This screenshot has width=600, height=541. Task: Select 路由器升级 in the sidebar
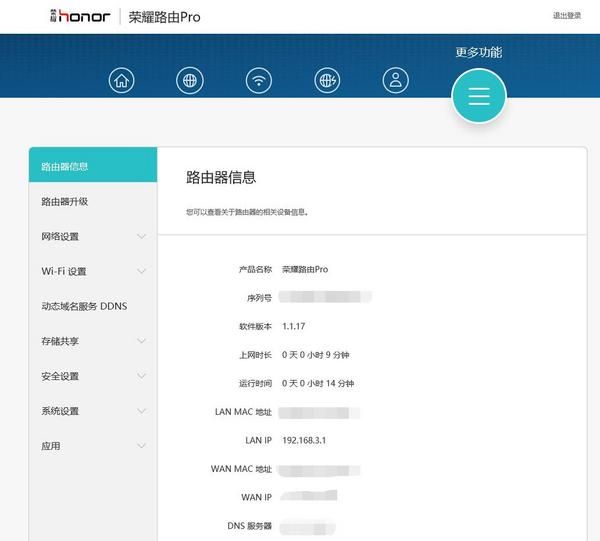[x=93, y=201]
